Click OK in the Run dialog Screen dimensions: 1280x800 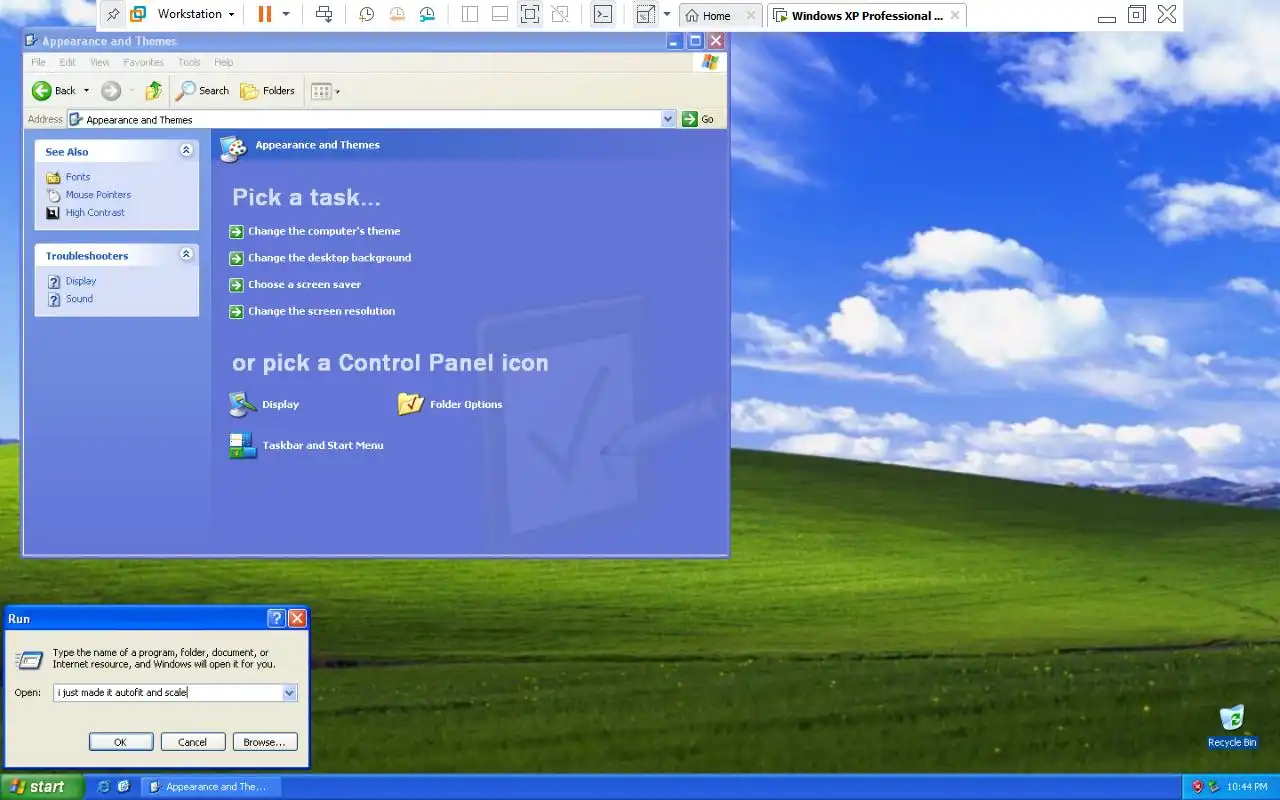121,742
